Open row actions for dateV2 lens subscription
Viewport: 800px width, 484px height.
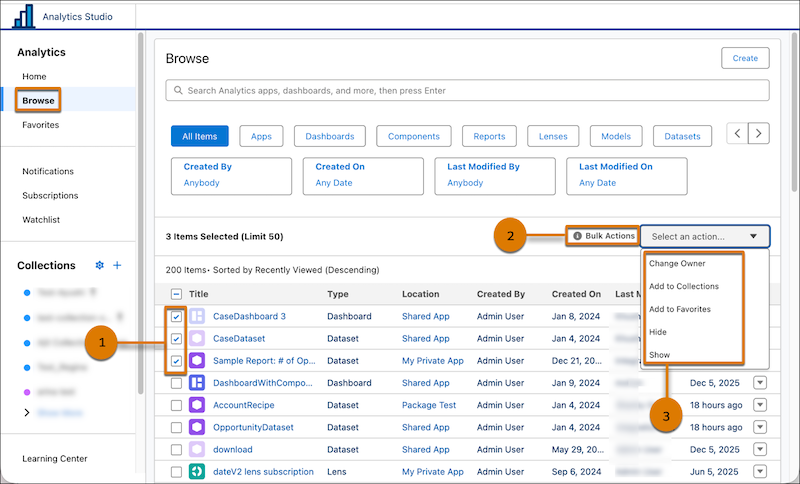point(760,471)
